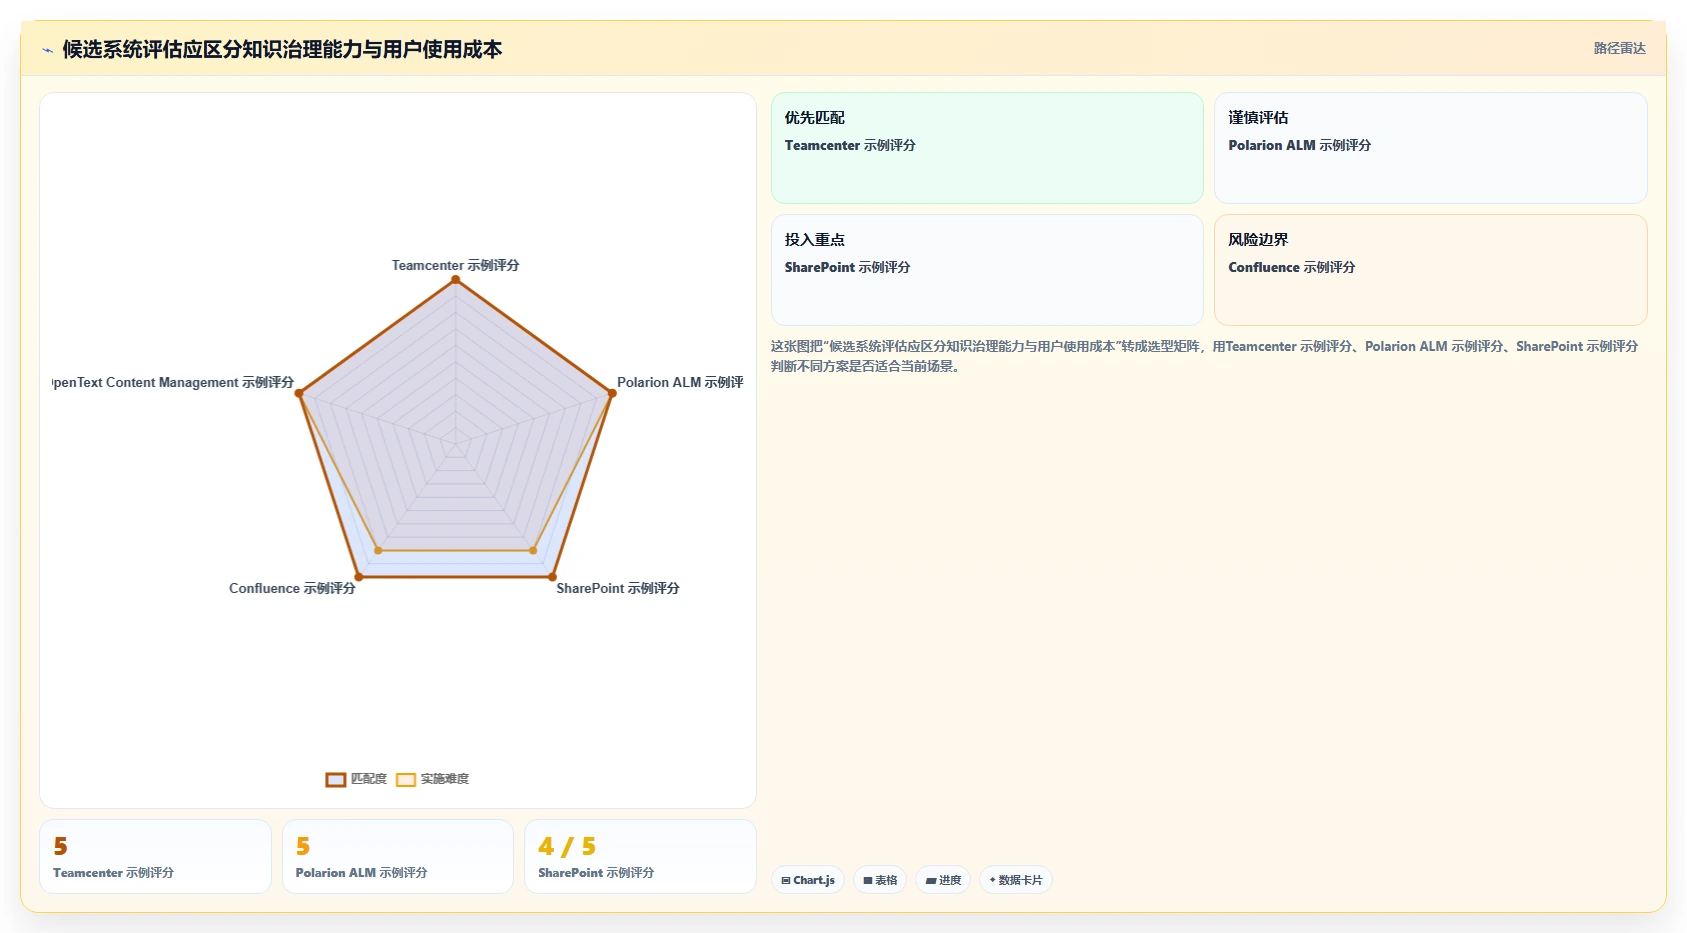Select the Chart.js tag

pyautogui.click(x=808, y=880)
